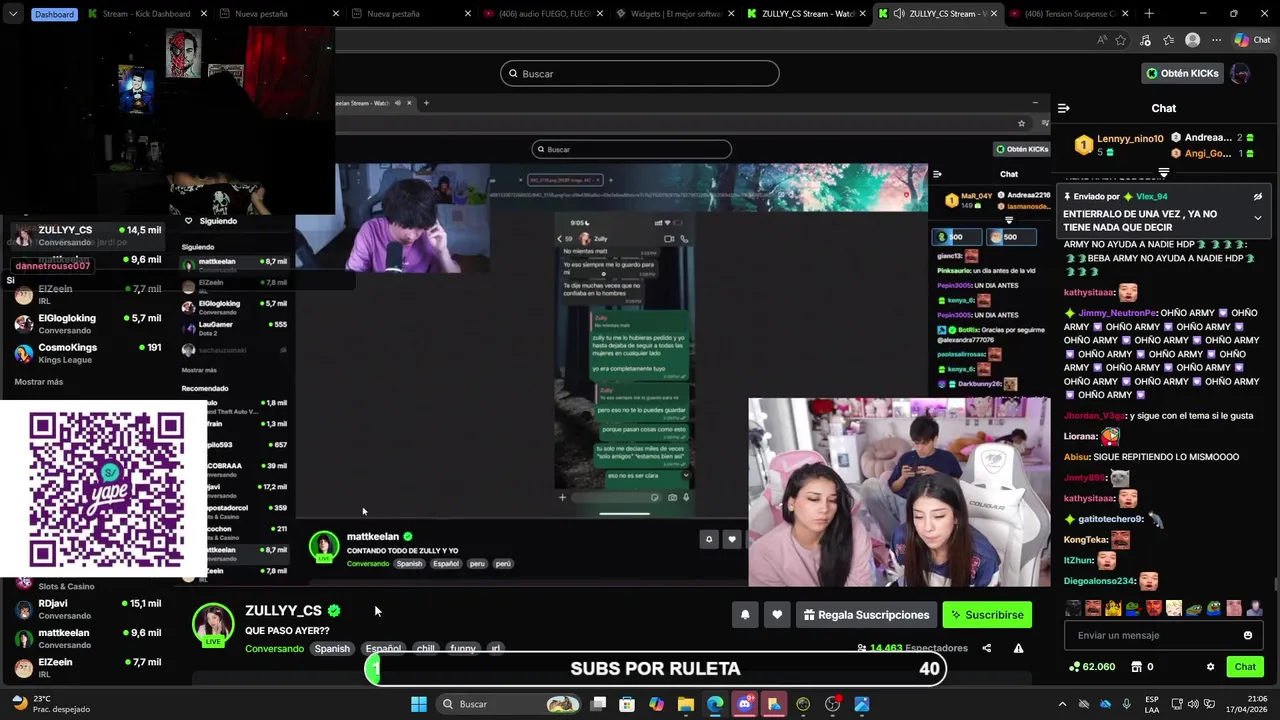
Task: Click ZULLYY_CS entry in sidebar
Action: 88,236
